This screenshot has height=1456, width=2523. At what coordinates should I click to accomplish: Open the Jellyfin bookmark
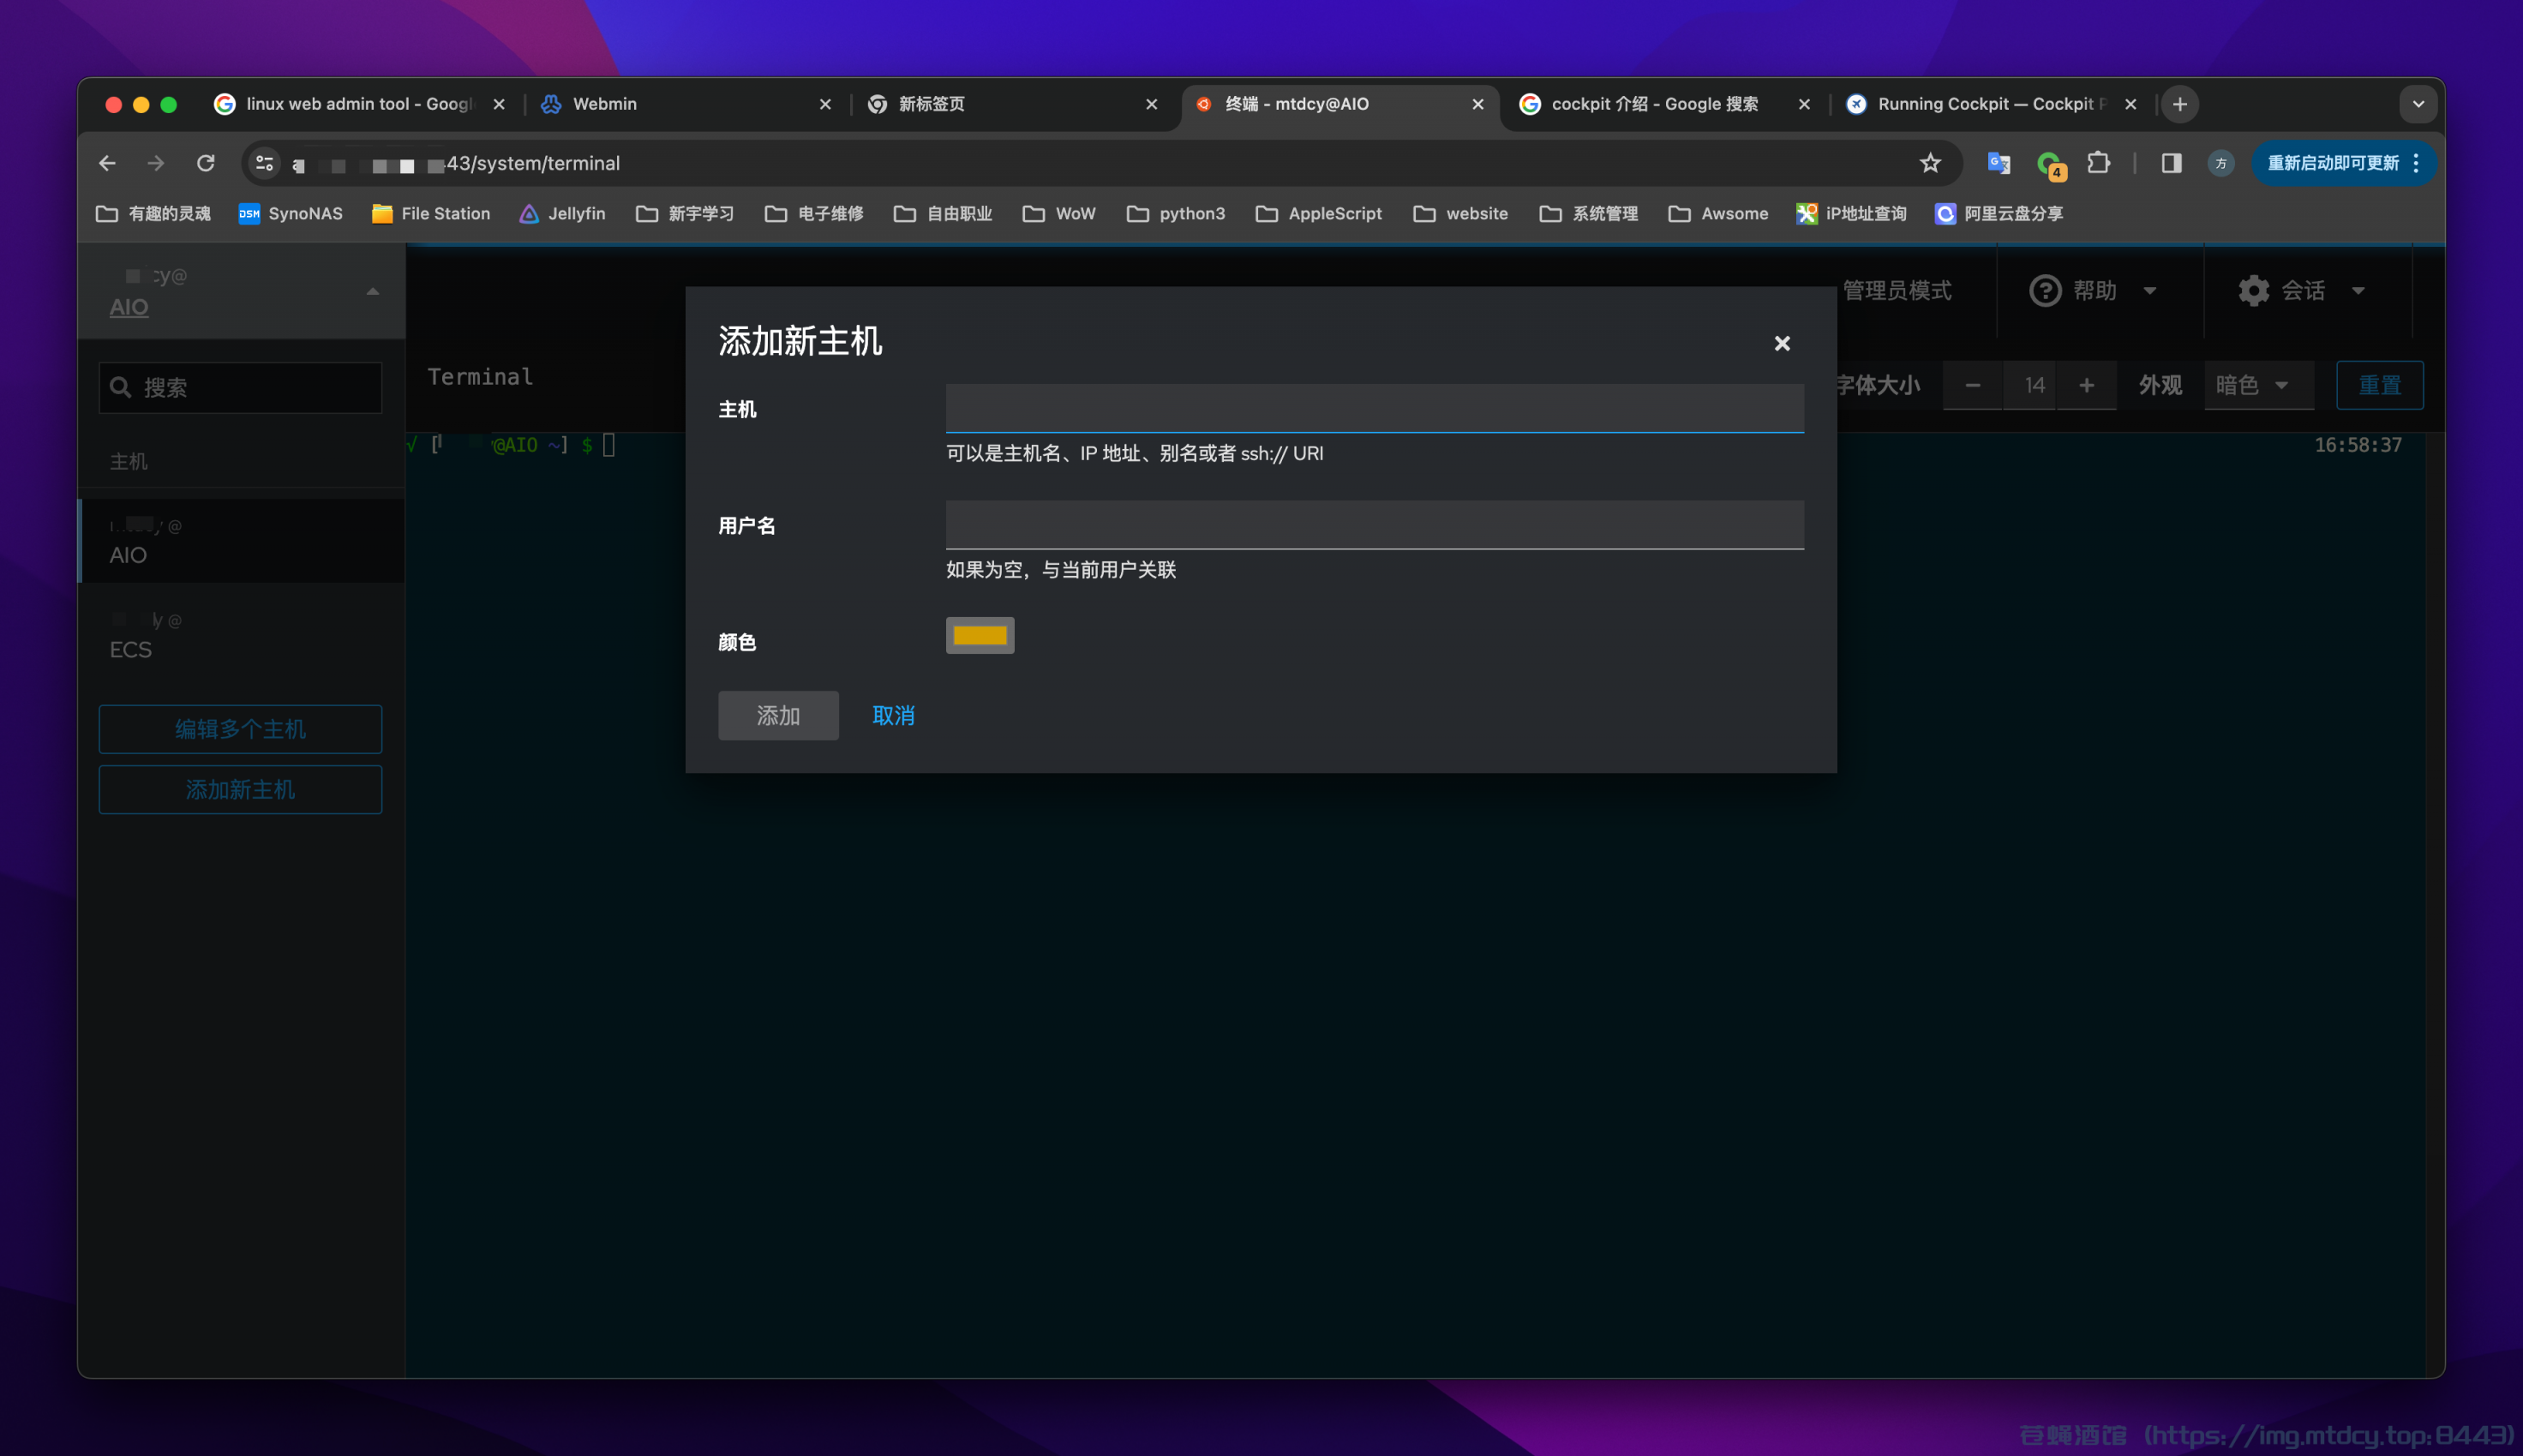pos(562,213)
